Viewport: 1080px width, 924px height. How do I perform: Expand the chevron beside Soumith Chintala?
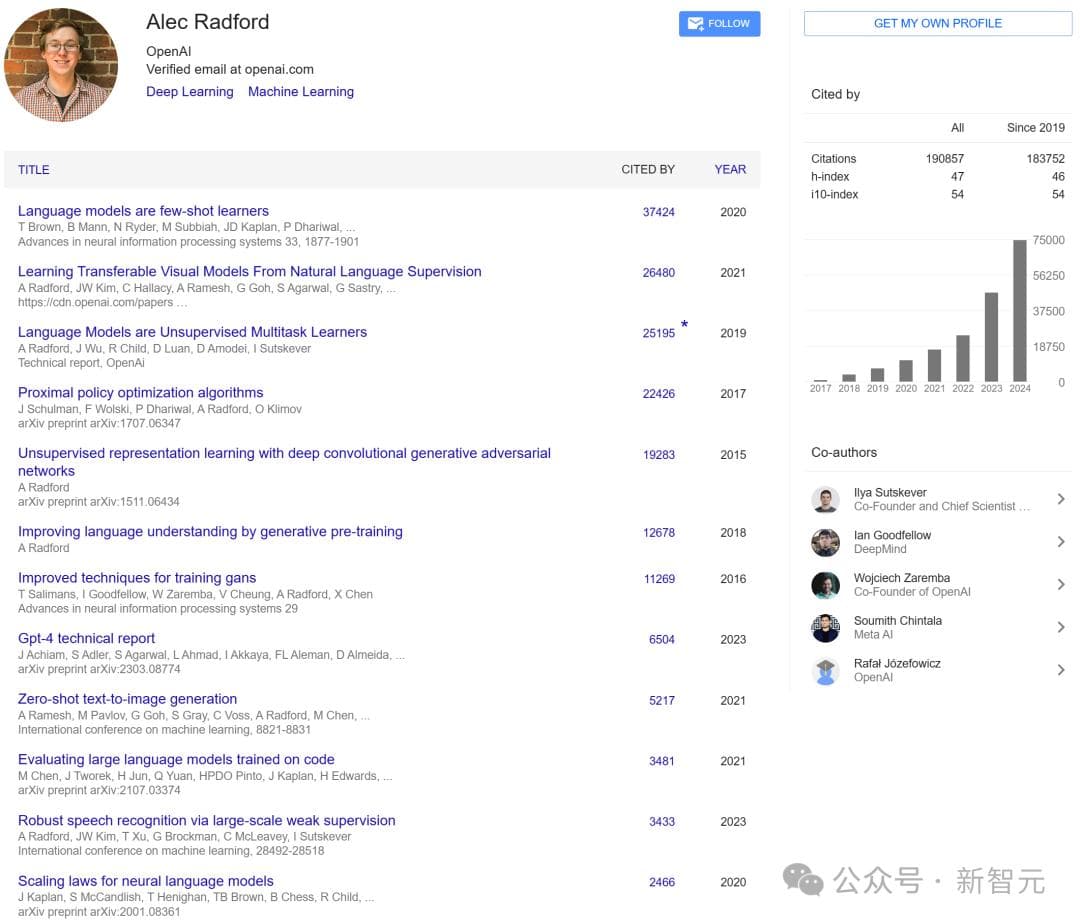[x=1061, y=627]
